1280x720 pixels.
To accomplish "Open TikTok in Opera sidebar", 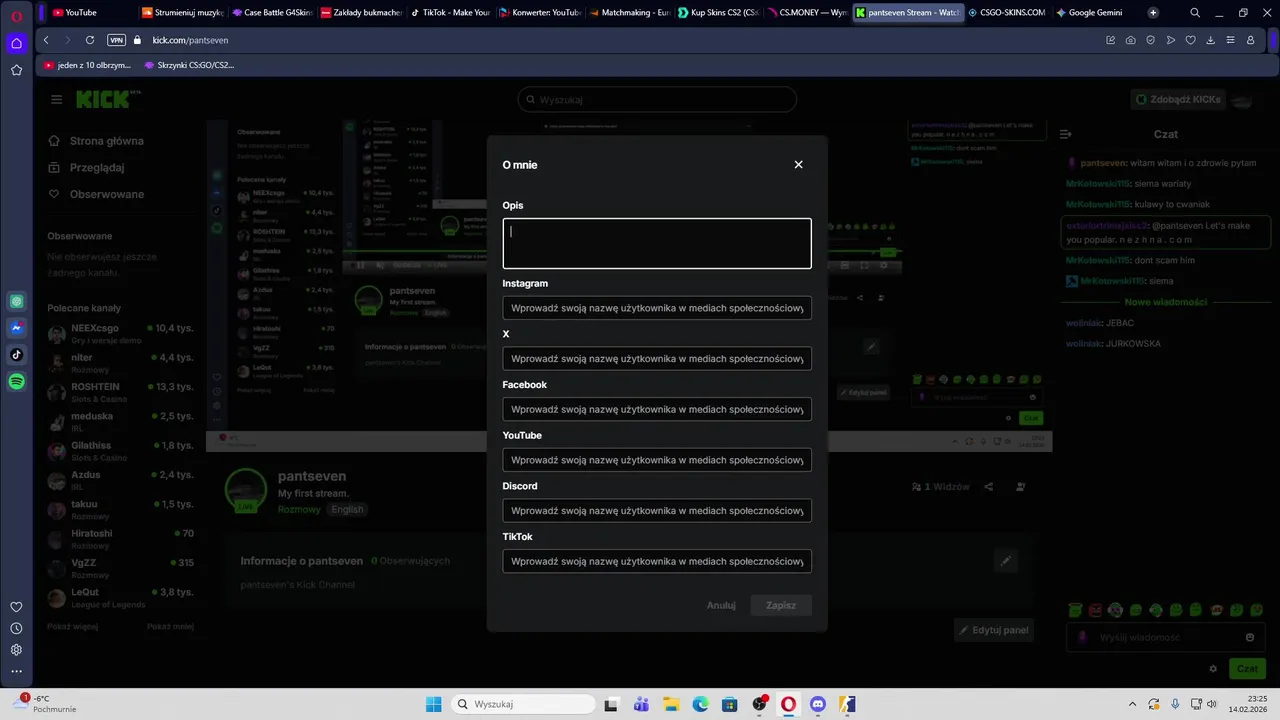I will tap(16, 354).
